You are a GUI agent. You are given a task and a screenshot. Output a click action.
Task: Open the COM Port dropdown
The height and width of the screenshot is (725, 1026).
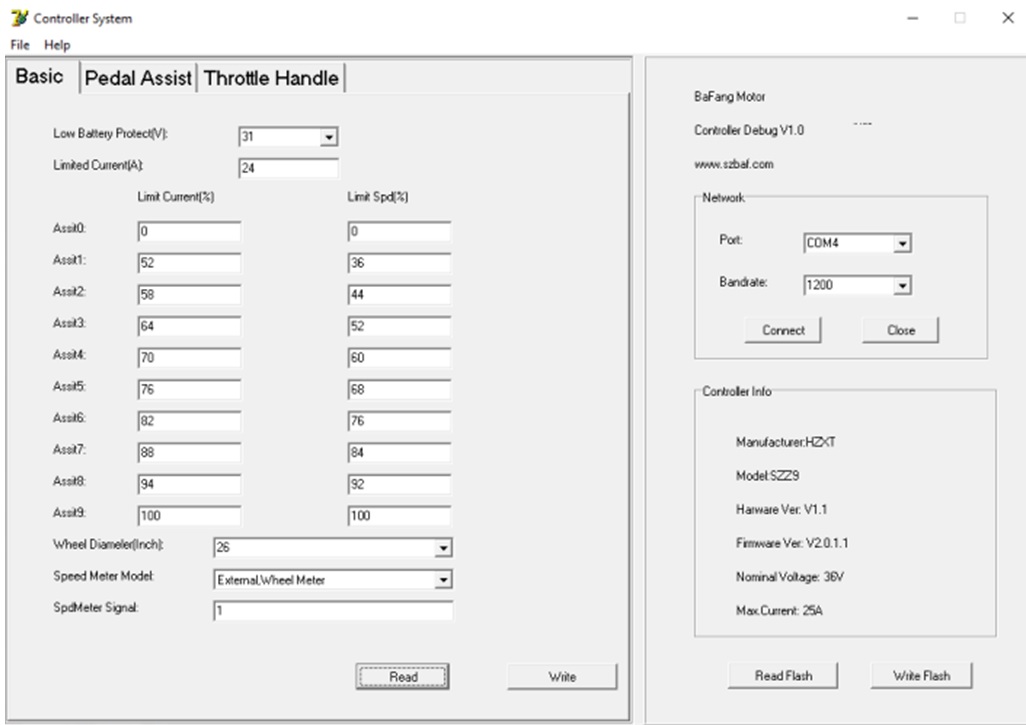click(902, 243)
